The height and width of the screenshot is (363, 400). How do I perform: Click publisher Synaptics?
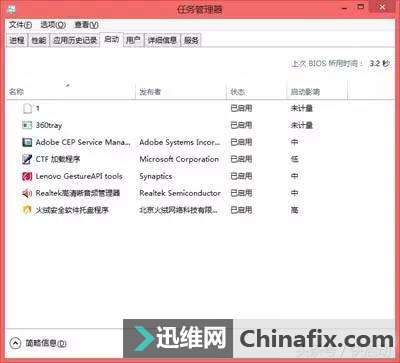(x=156, y=176)
